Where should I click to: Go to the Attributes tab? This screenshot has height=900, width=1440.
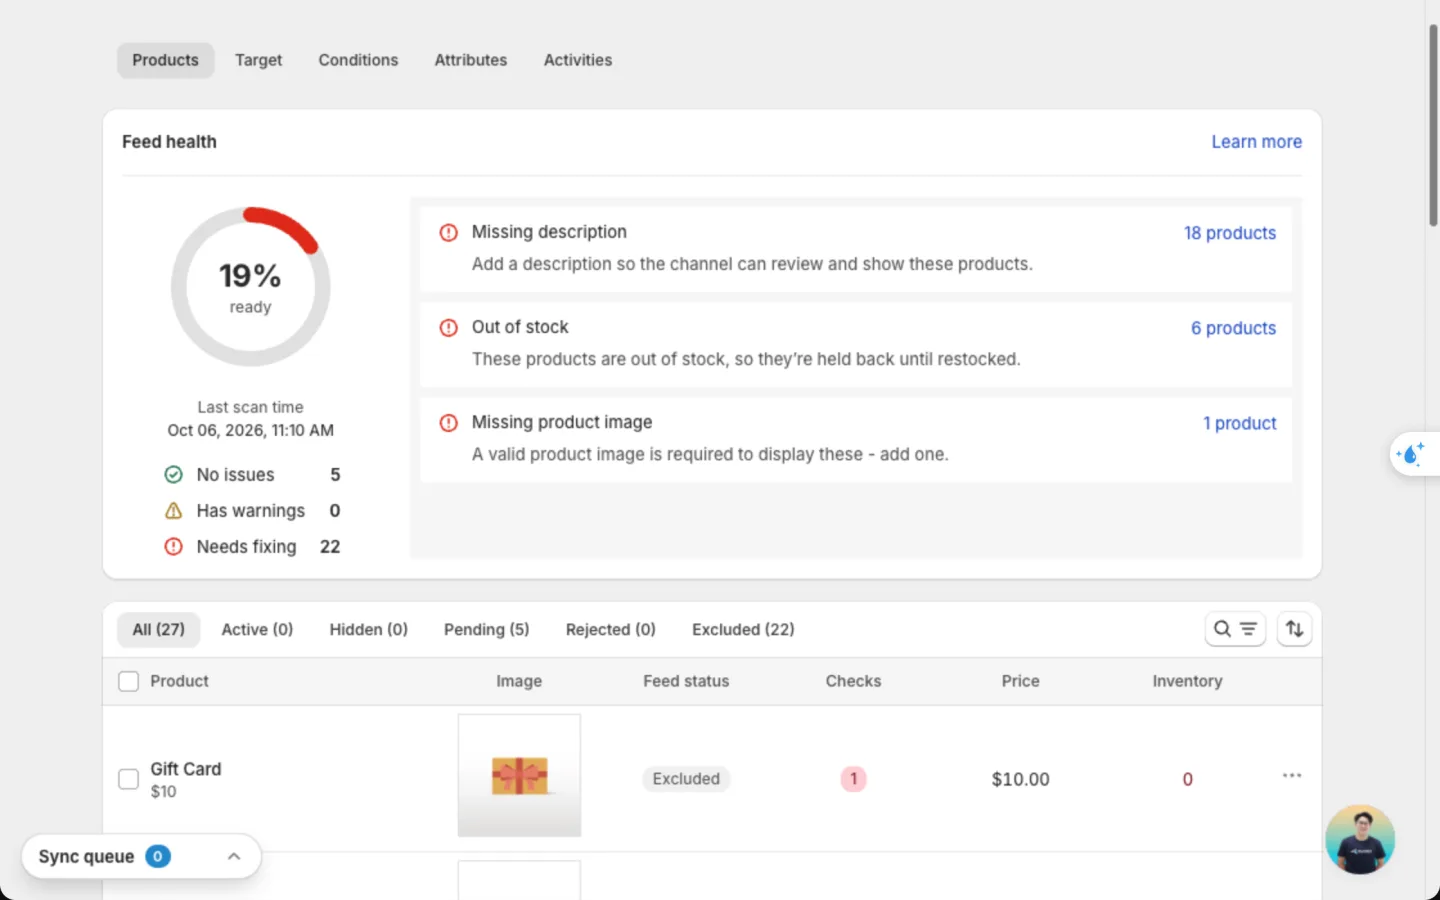[x=471, y=60]
